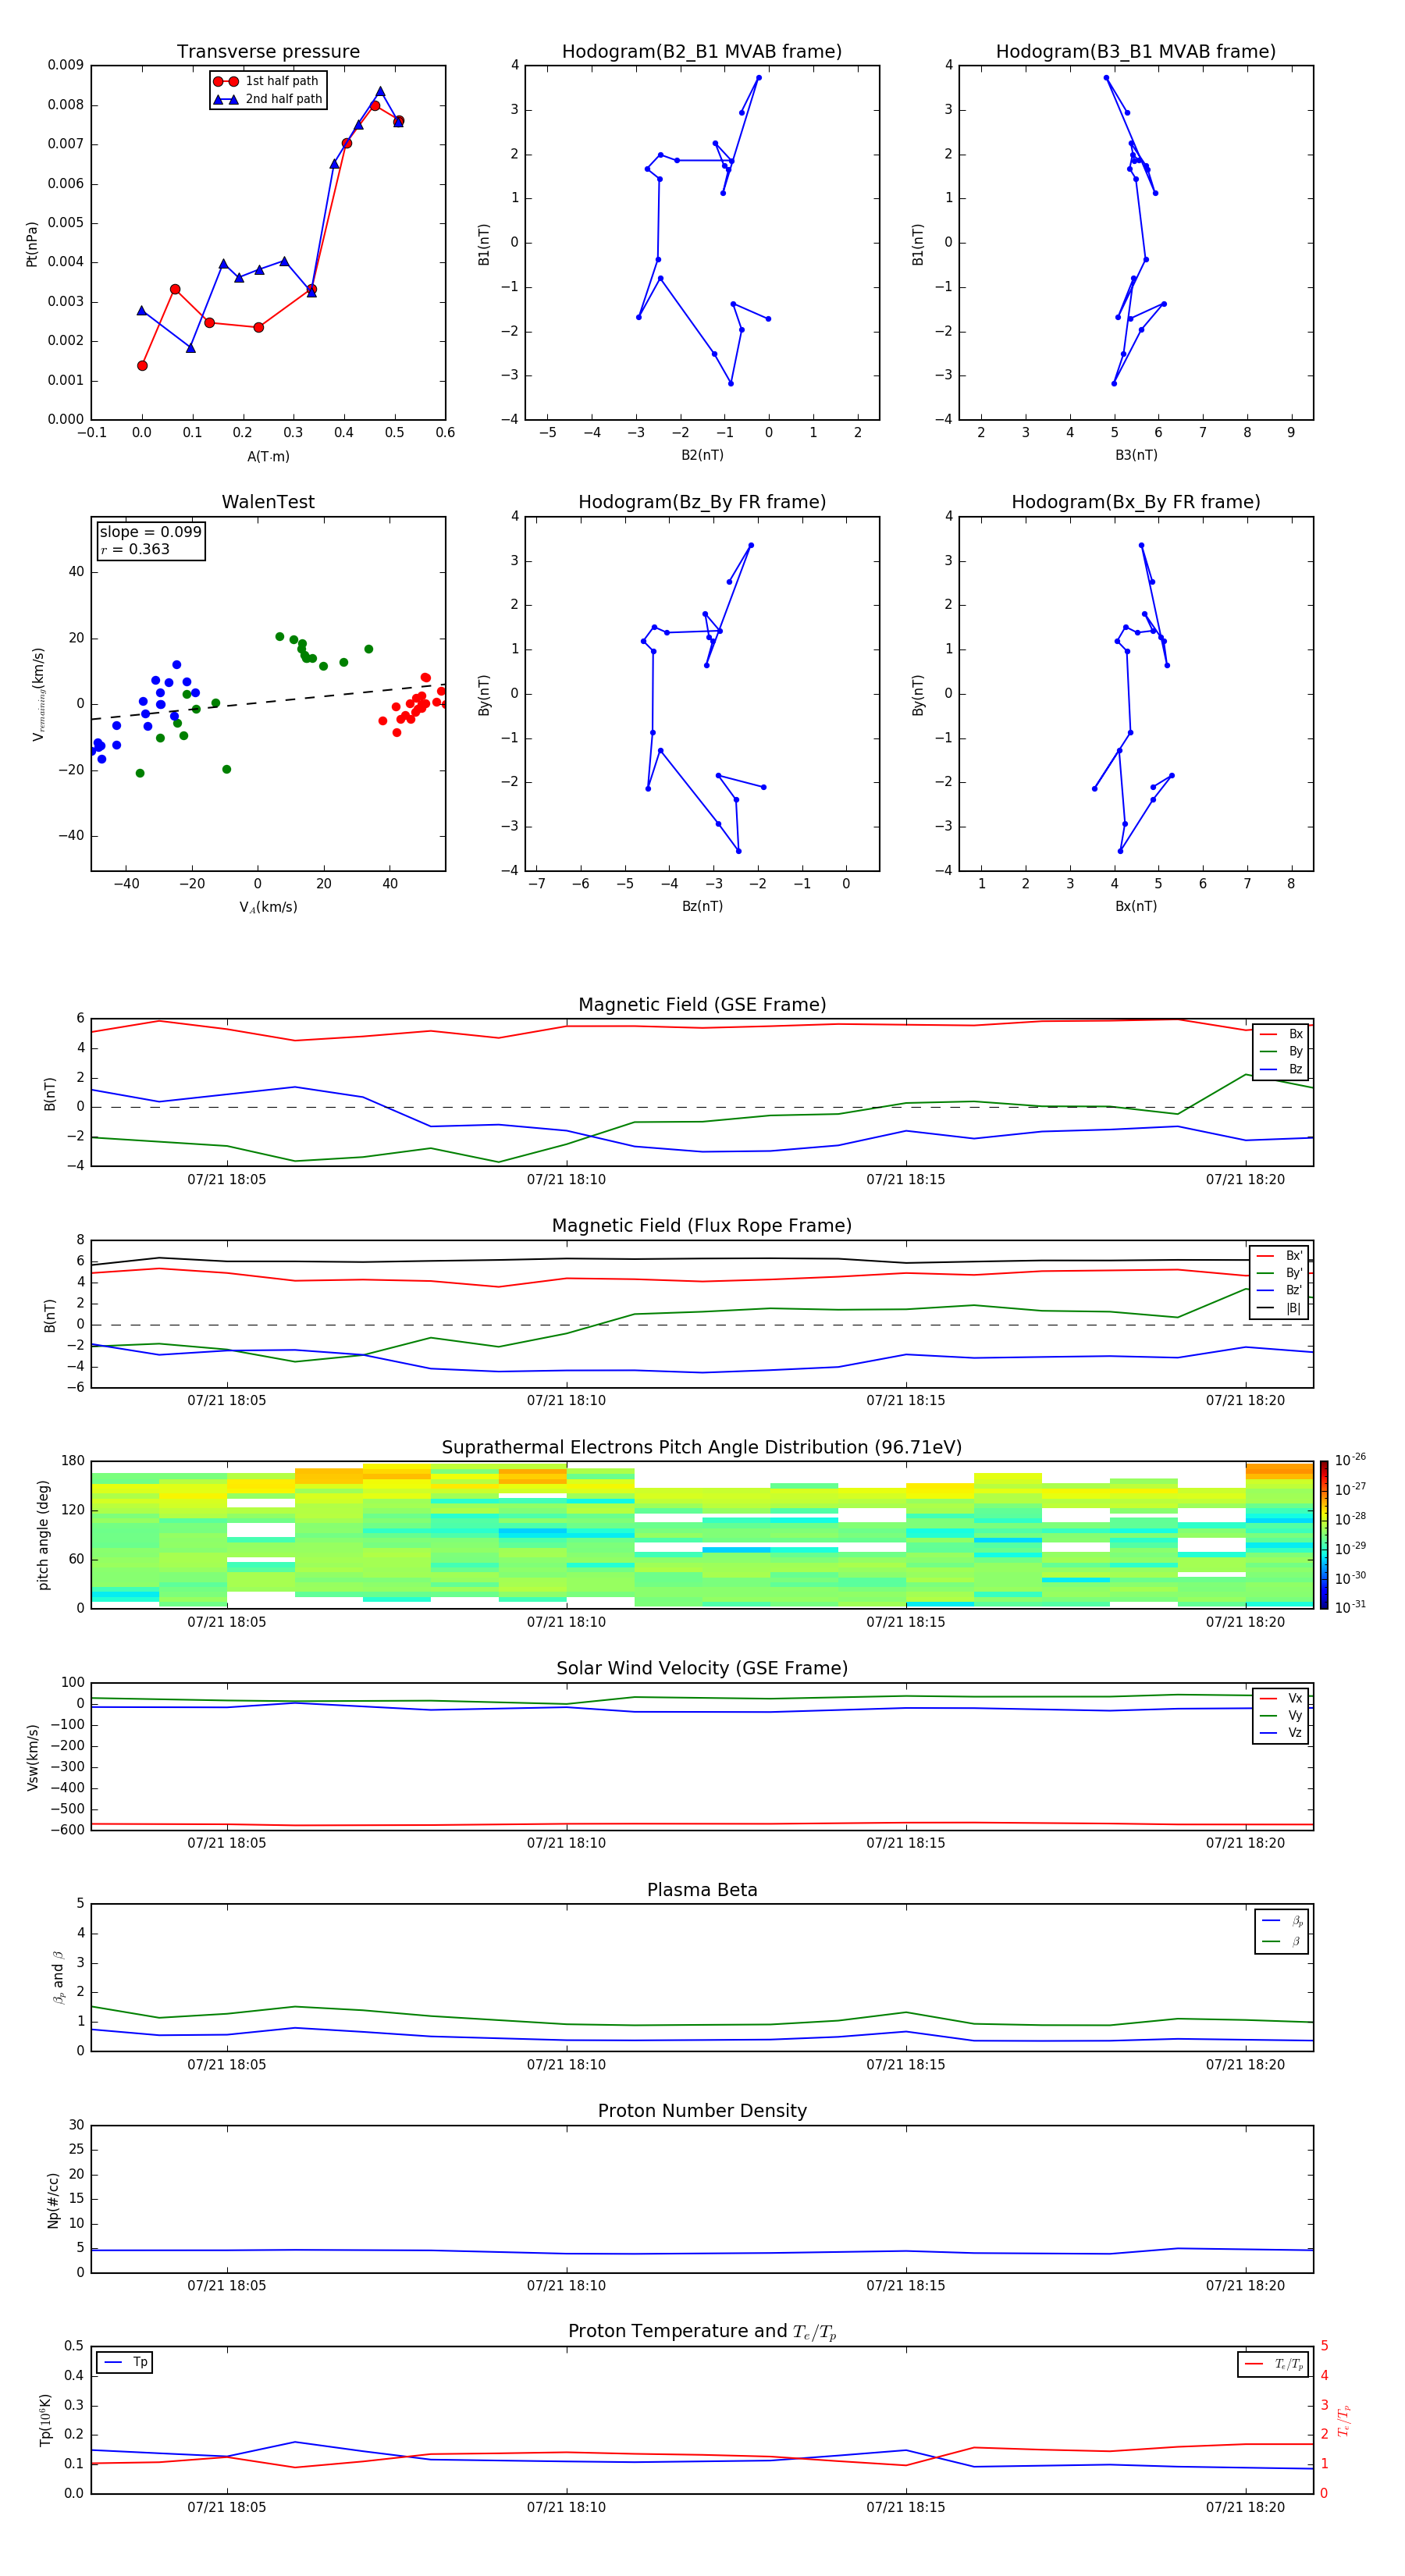Click the "Magnetic Field (Flux Rope Frame)" title
The height and width of the screenshot is (2576, 1405).
702,1226
